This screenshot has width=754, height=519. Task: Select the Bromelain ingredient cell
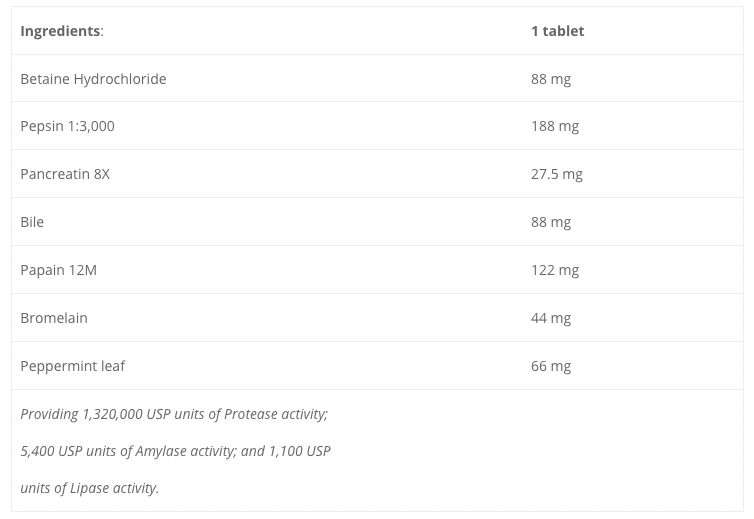point(54,318)
